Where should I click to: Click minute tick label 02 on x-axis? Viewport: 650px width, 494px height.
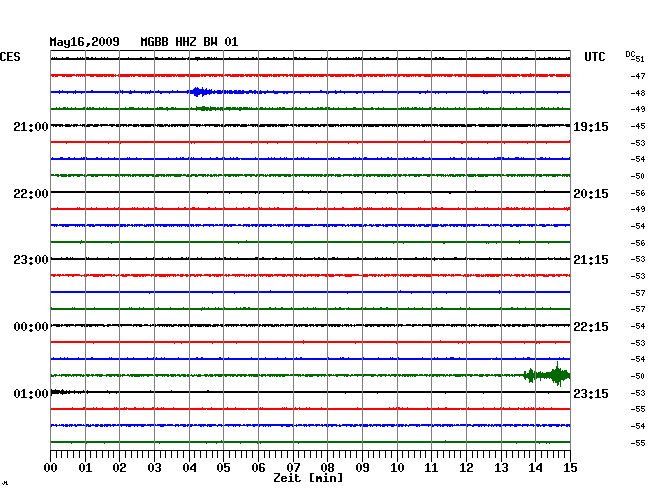click(119, 467)
